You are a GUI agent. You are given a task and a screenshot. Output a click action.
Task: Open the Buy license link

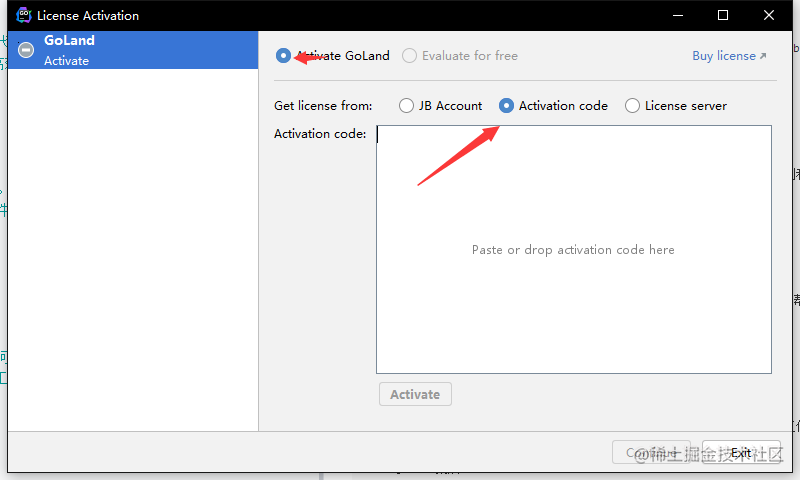pos(729,56)
